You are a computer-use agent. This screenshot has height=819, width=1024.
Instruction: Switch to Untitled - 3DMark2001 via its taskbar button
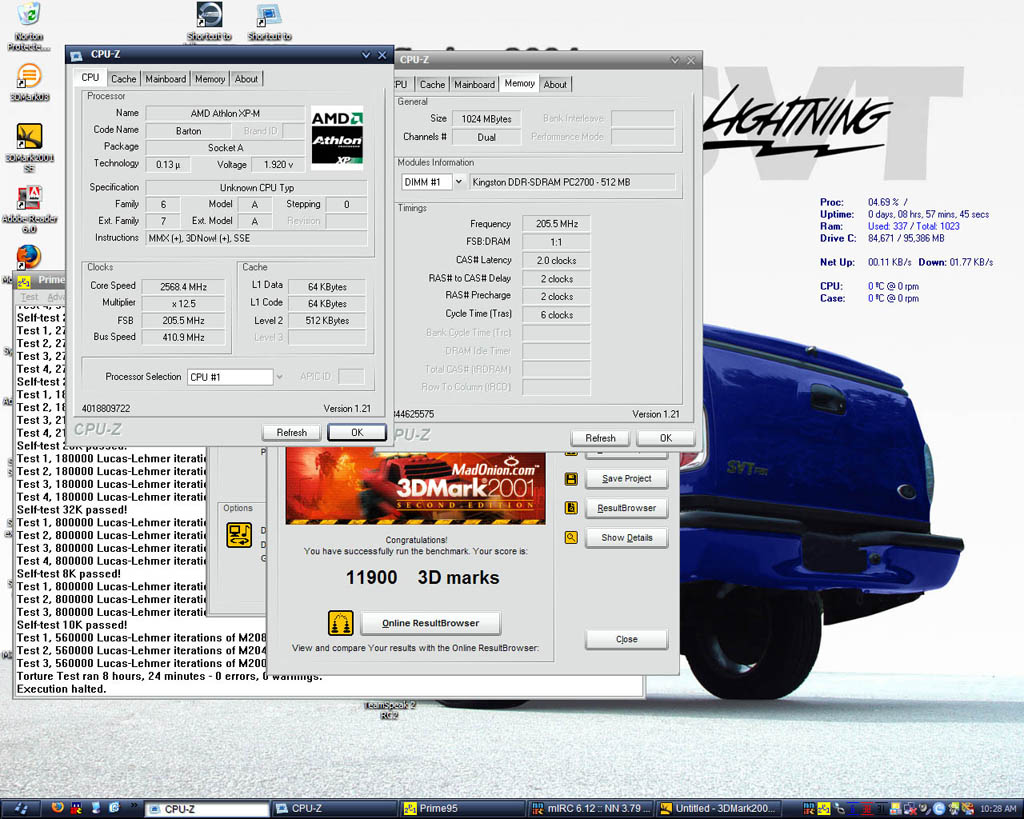[x=717, y=809]
